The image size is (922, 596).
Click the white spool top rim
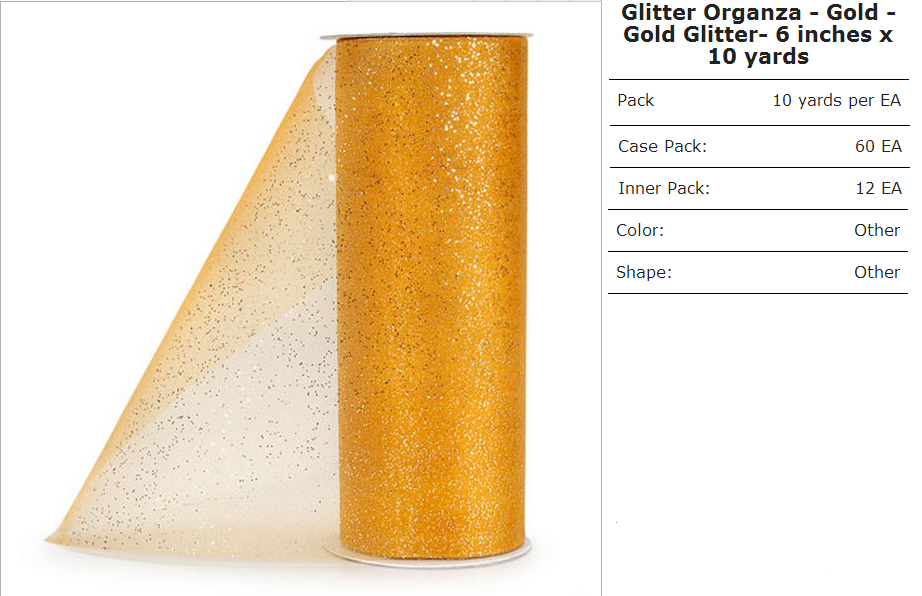point(426,36)
